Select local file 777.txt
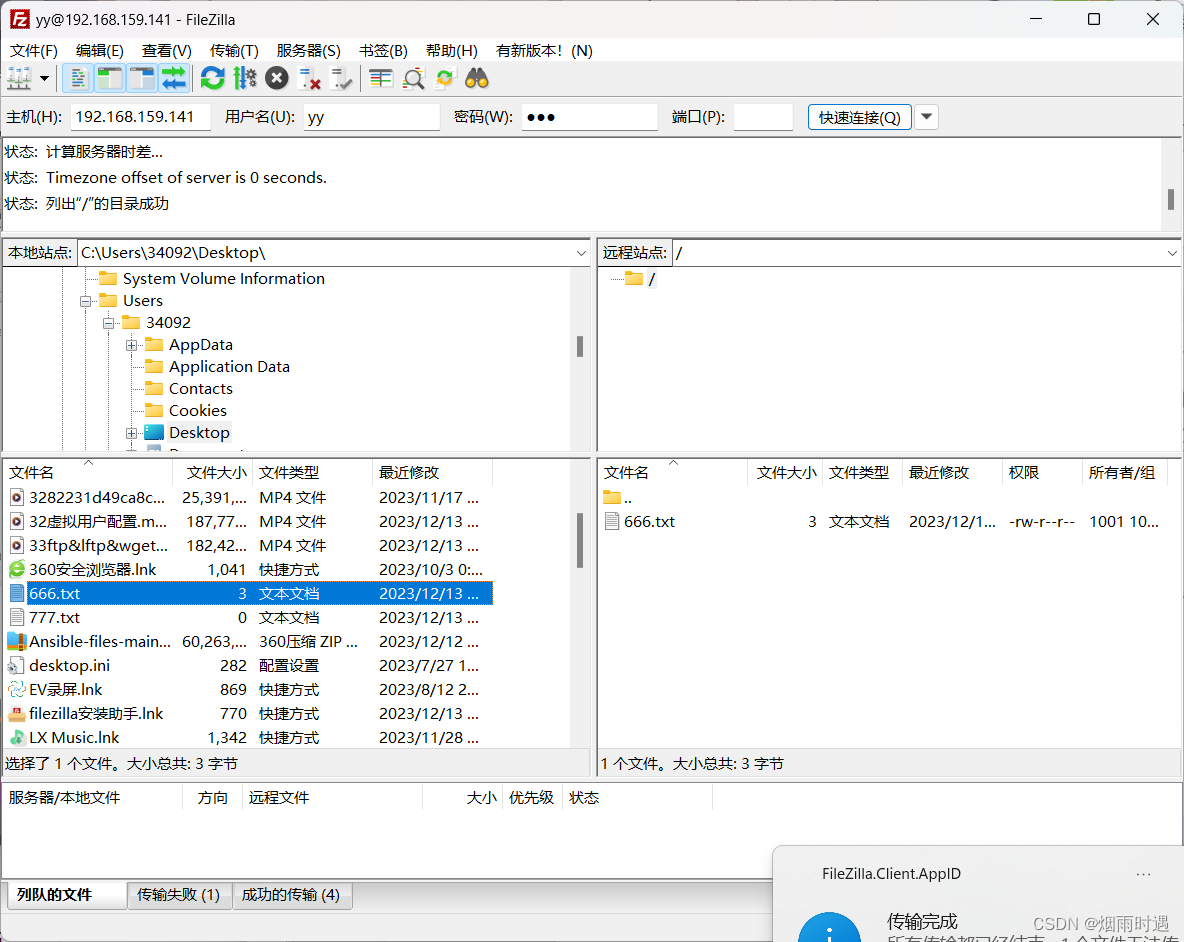The image size is (1184, 942). (249, 617)
